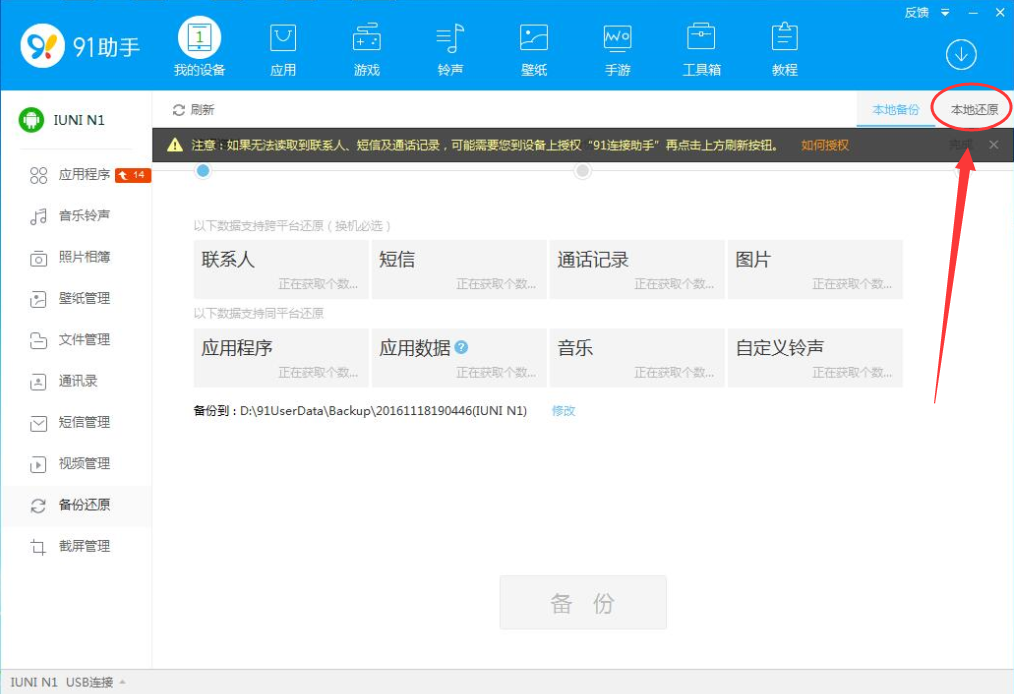Dismiss the warning notice with its × button
This screenshot has height=694, width=1014.
pyautogui.click(x=994, y=144)
